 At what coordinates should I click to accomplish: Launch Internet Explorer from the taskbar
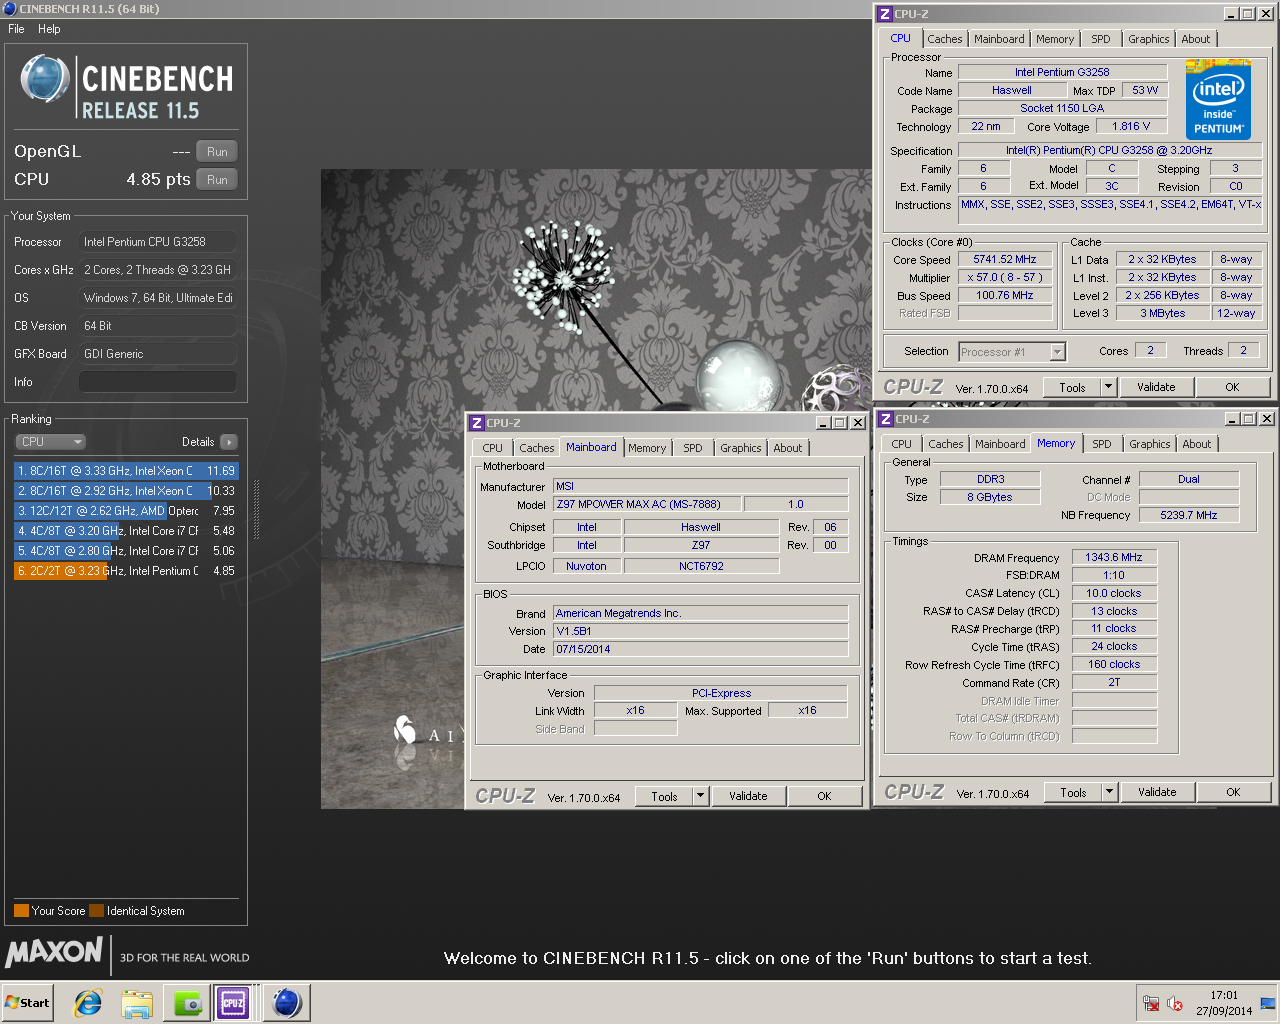[x=88, y=1003]
